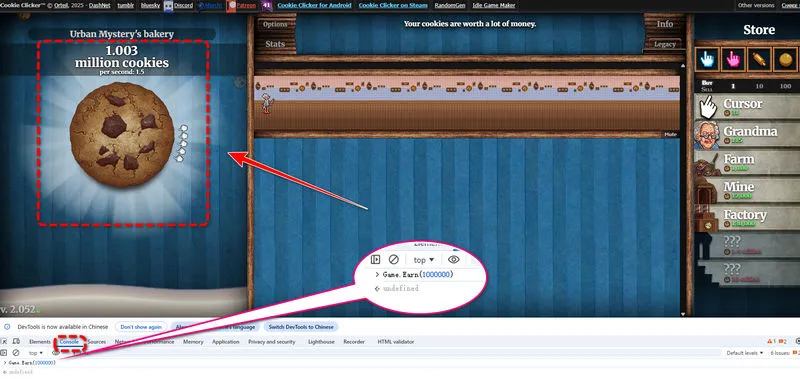This screenshot has width=800, height=379.
Task: Click the scroll-up arrow of buildings panel
Action: click(x=683, y=66)
